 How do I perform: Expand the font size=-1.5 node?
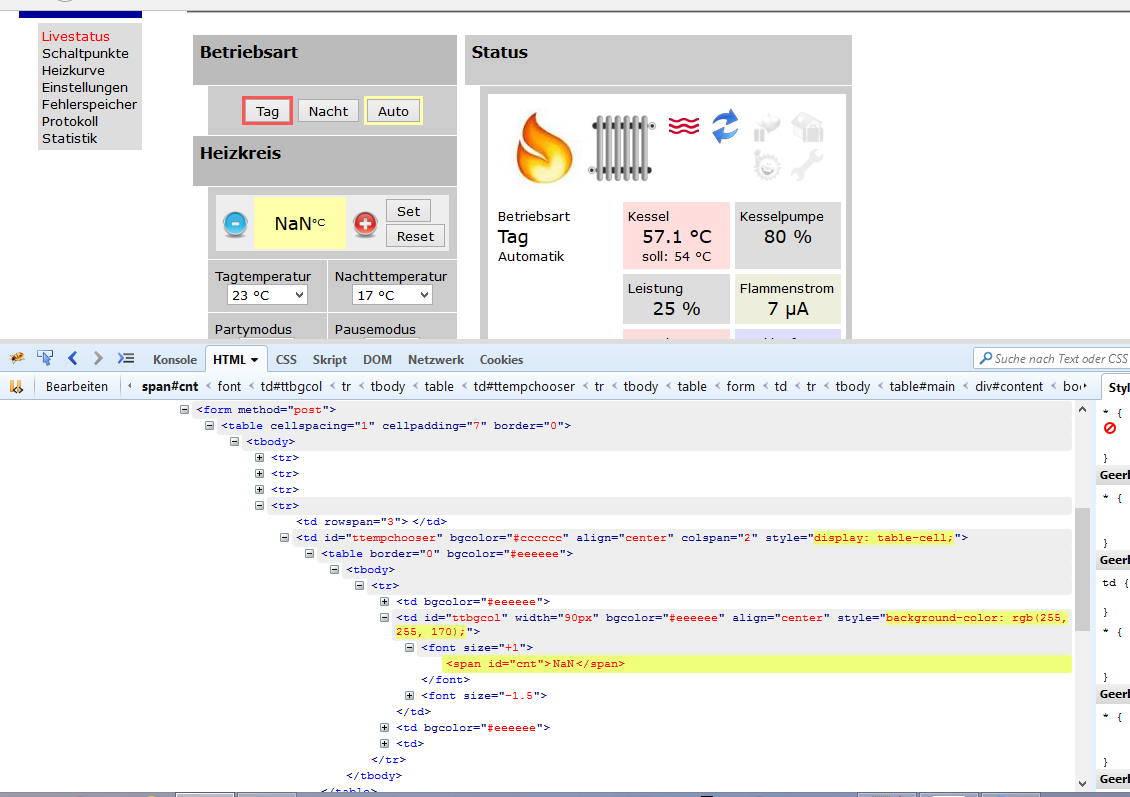pyautogui.click(x=409, y=695)
